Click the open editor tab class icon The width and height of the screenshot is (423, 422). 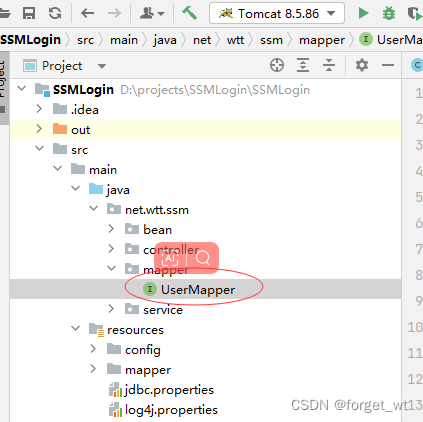[417, 65]
